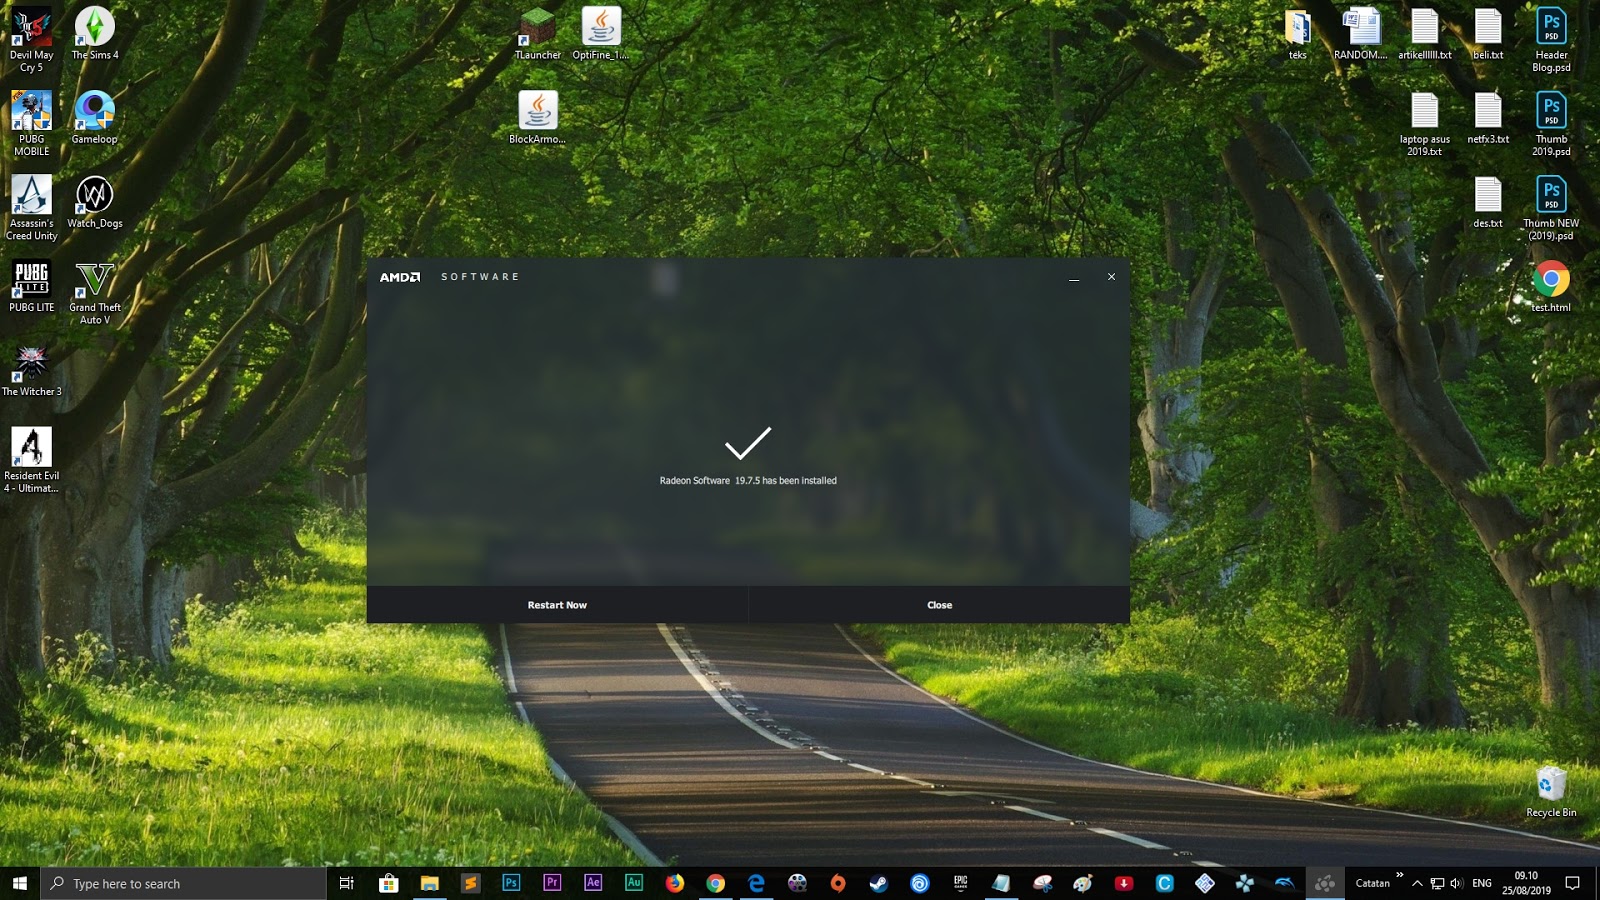Select PUBG MOBILE desktop icon
This screenshot has height=900, width=1600.
[31, 124]
